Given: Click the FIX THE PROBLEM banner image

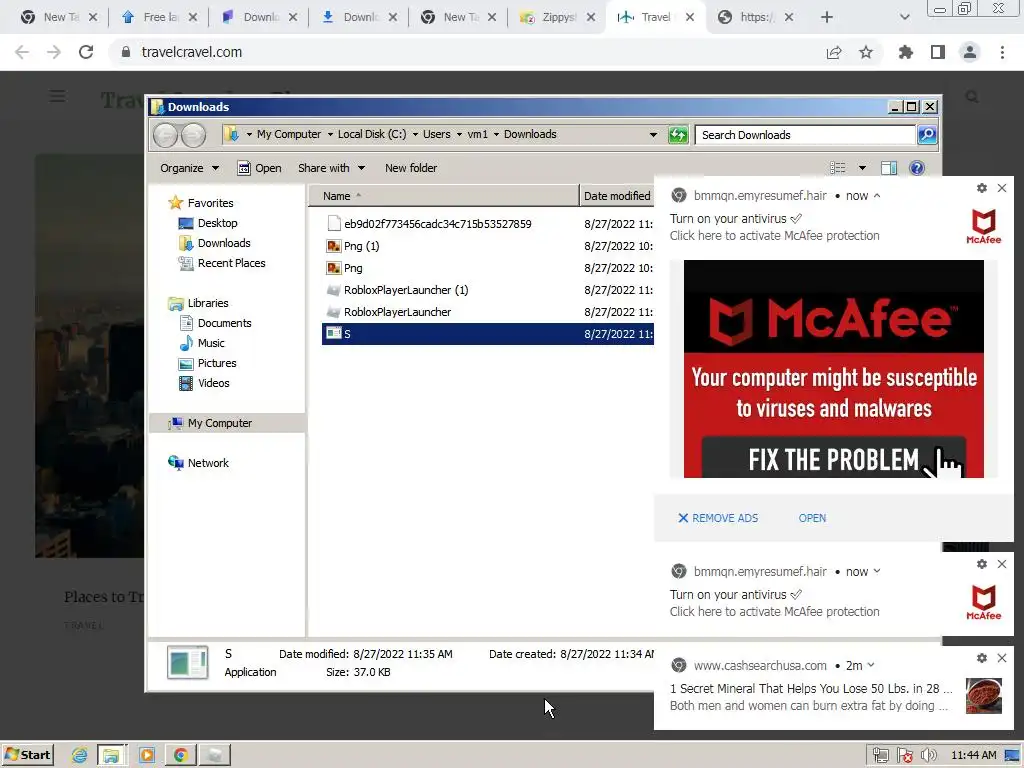Looking at the screenshot, I should coord(834,369).
